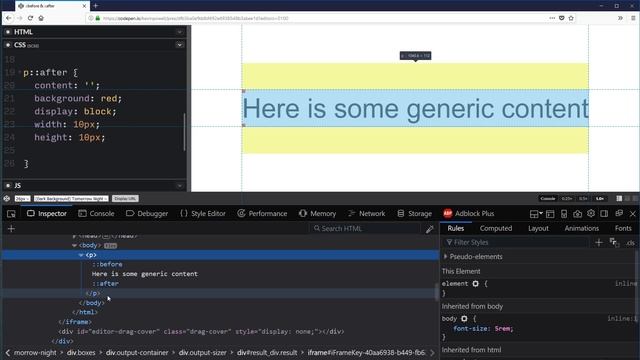640x360 pixels.
Task: Activate the element picker in devtools
Action: [x=11, y=213]
